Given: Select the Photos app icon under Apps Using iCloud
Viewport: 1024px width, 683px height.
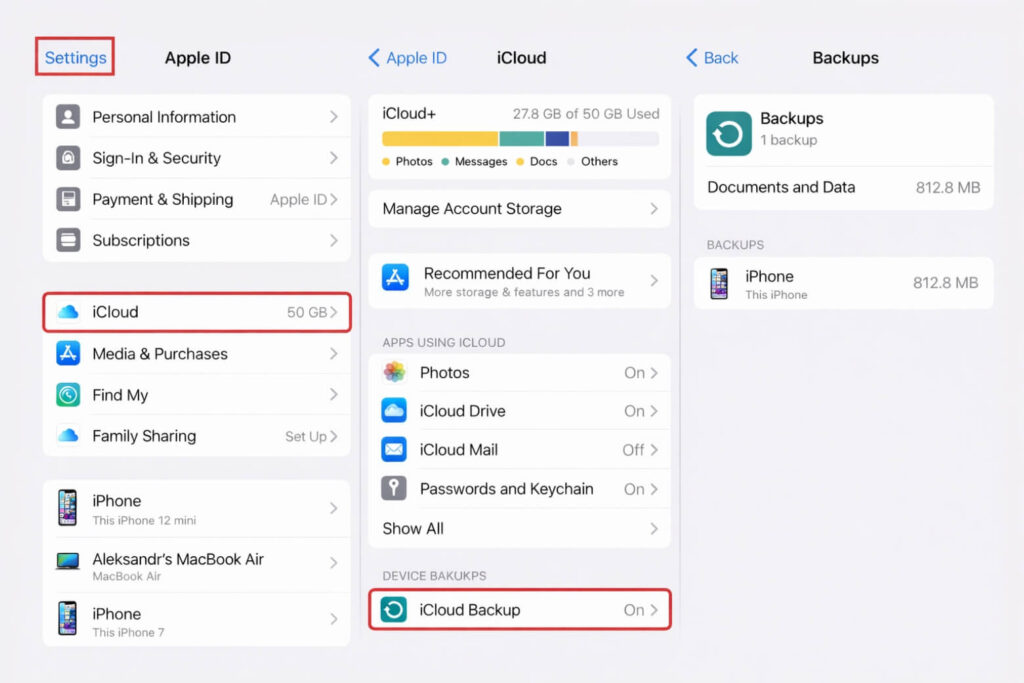Looking at the screenshot, I should tap(393, 372).
